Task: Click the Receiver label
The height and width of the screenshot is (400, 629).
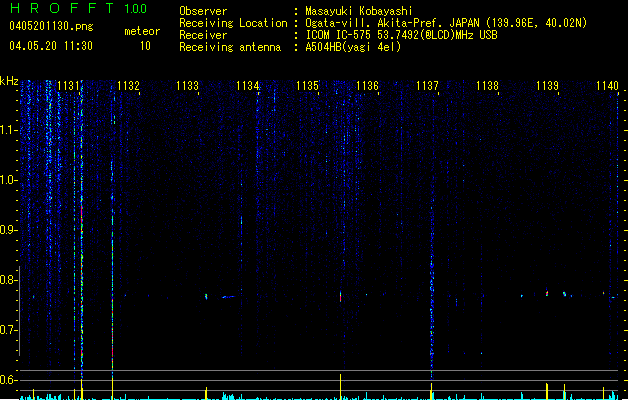Action: click(x=203, y=35)
